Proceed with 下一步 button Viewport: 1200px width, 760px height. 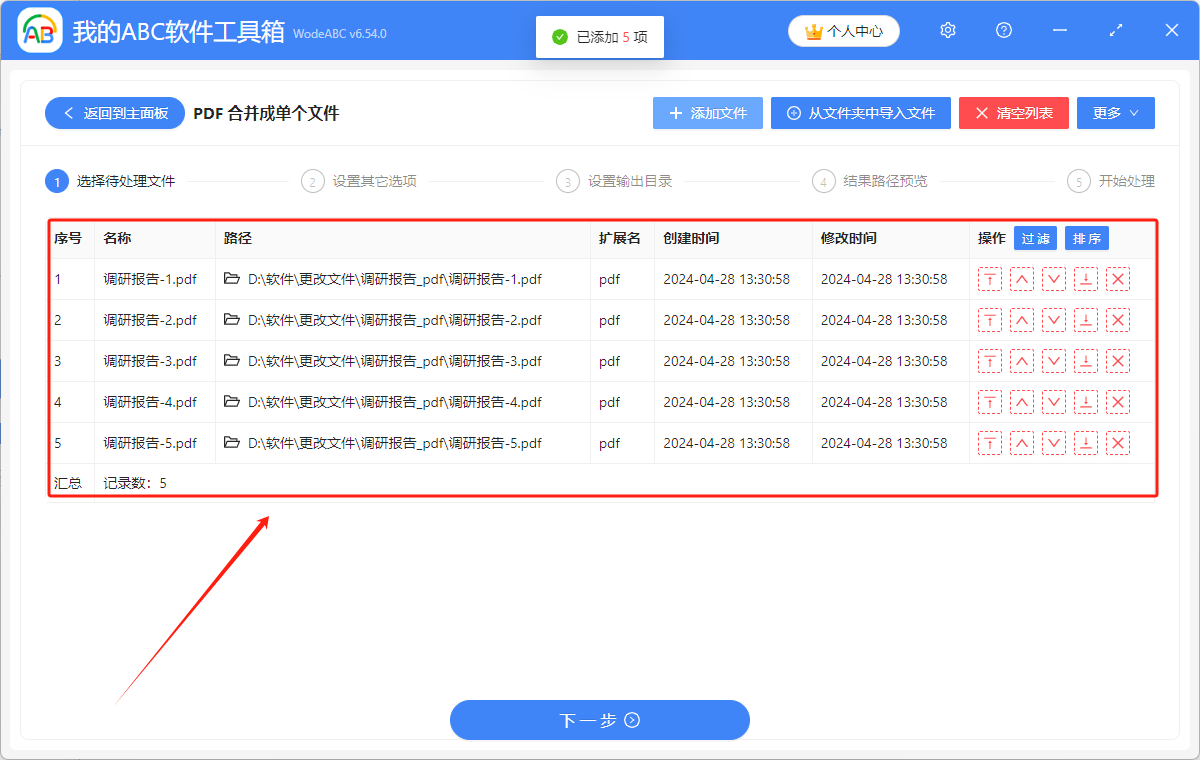[599, 720]
